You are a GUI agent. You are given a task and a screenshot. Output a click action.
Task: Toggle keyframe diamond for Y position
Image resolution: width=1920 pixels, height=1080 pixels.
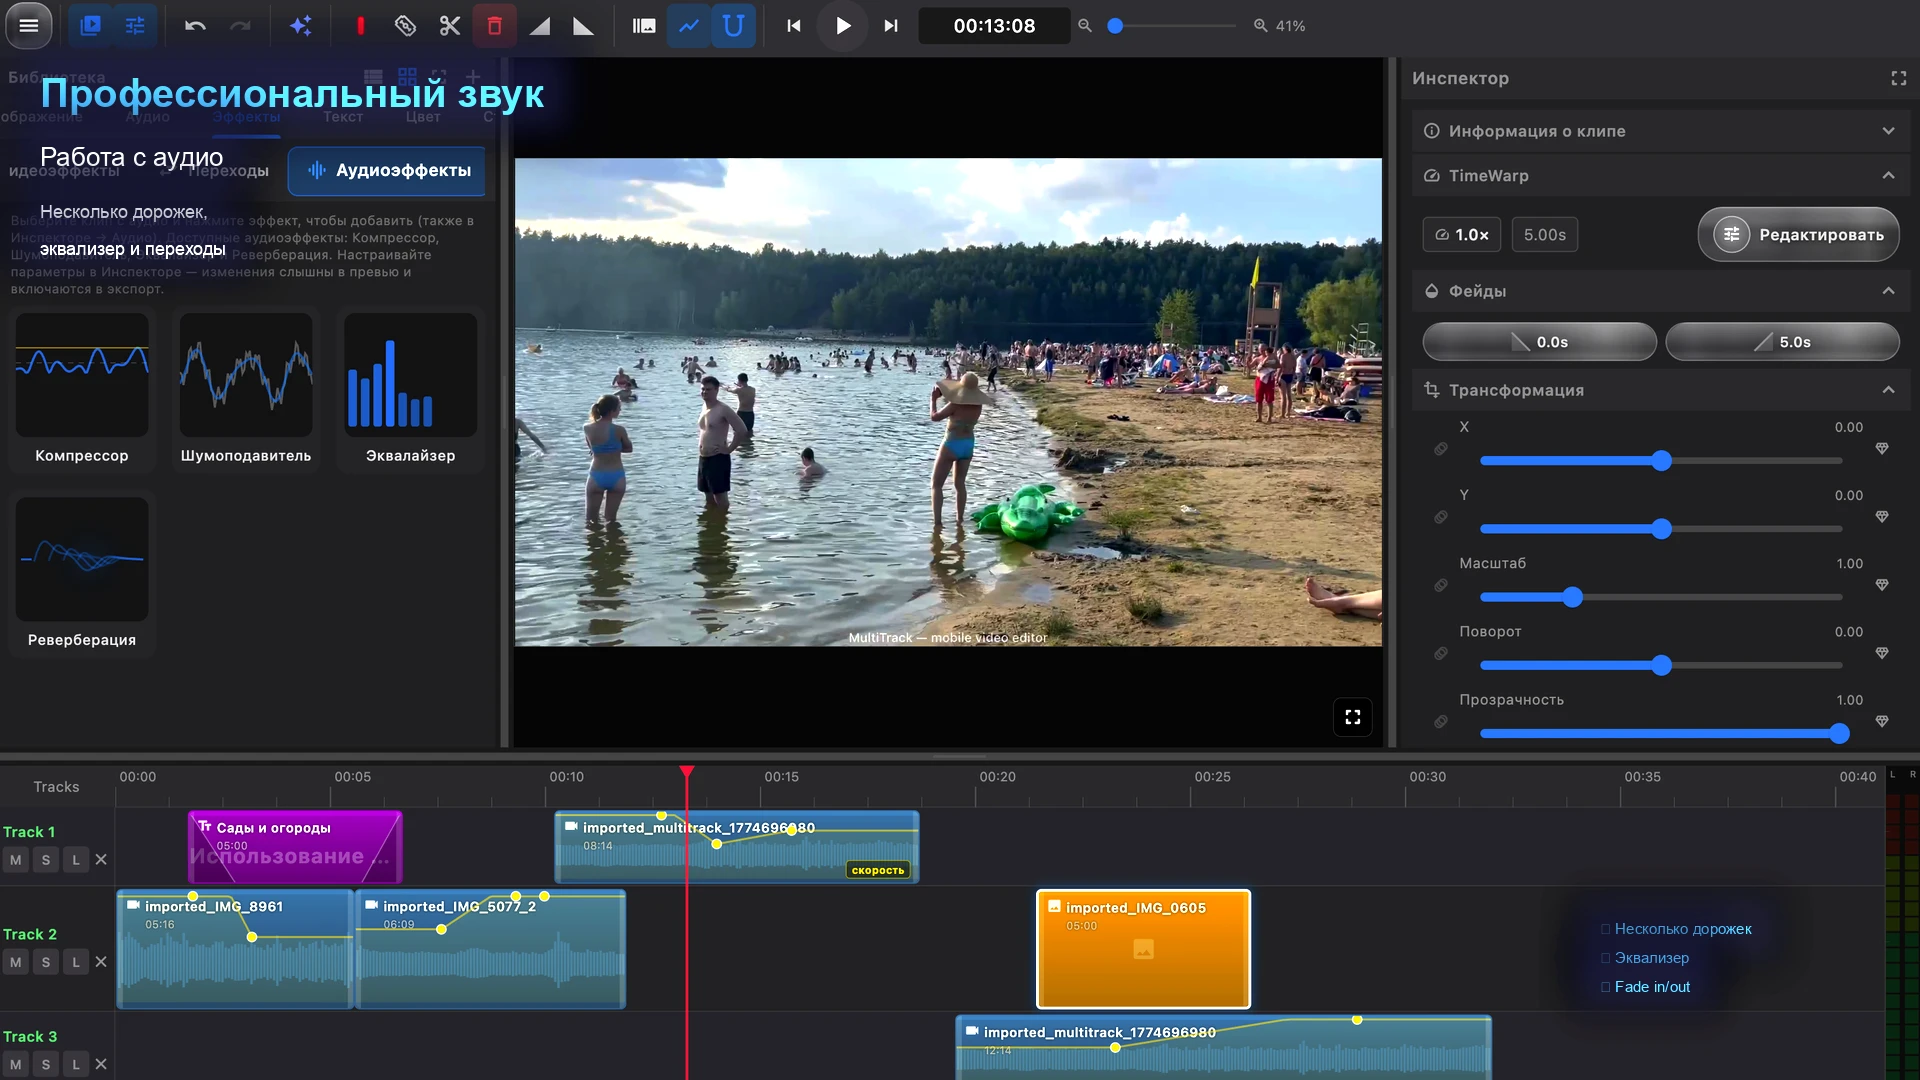1882,516
